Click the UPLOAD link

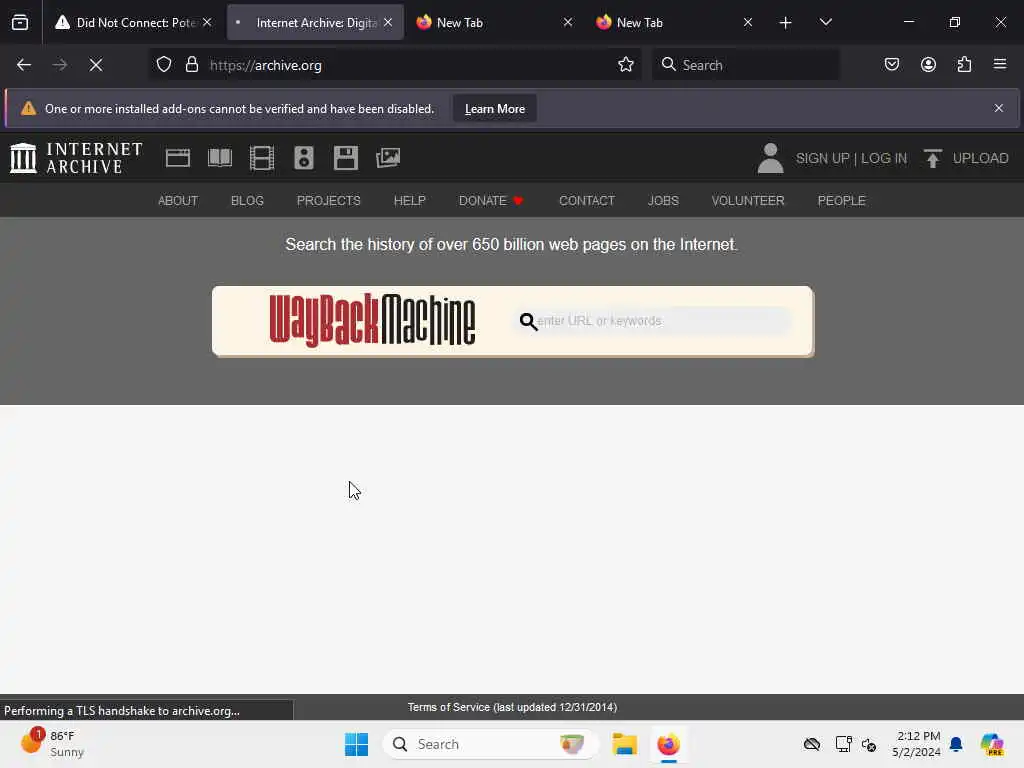pyautogui.click(x=967, y=158)
